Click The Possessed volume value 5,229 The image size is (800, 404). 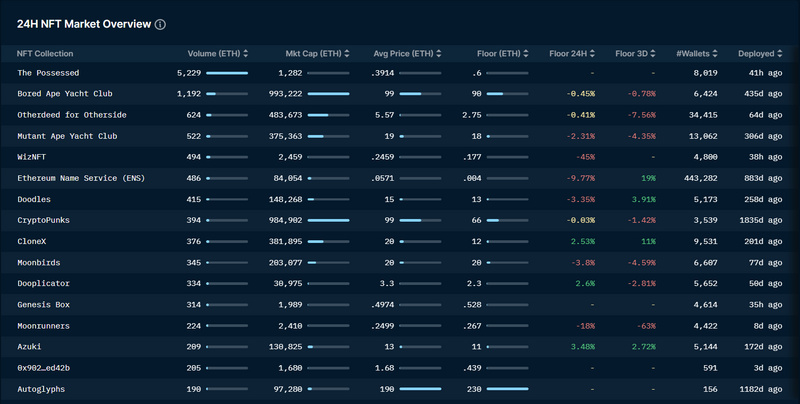pos(189,73)
